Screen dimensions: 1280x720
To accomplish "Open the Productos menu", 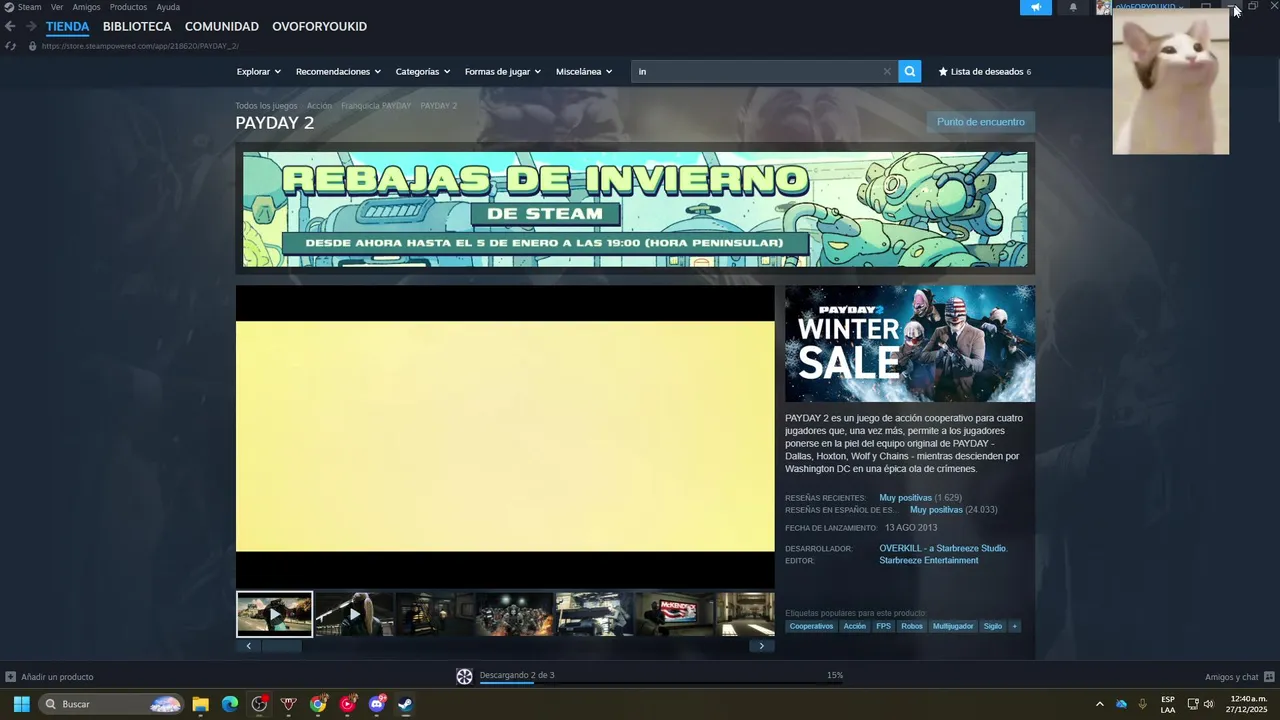I will click(x=128, y=7).
